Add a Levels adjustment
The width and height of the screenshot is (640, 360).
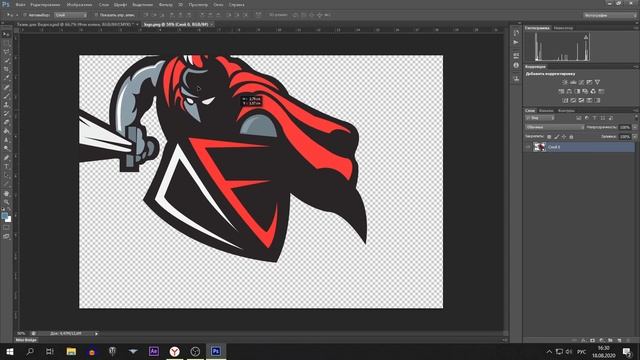573,82
